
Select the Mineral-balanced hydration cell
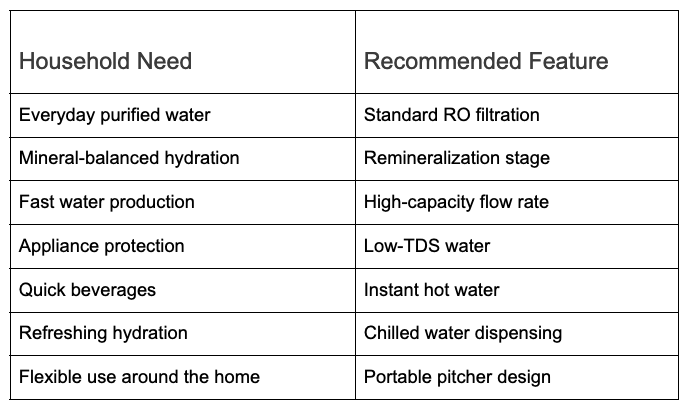pyautogui.click(x=183, y=159)
